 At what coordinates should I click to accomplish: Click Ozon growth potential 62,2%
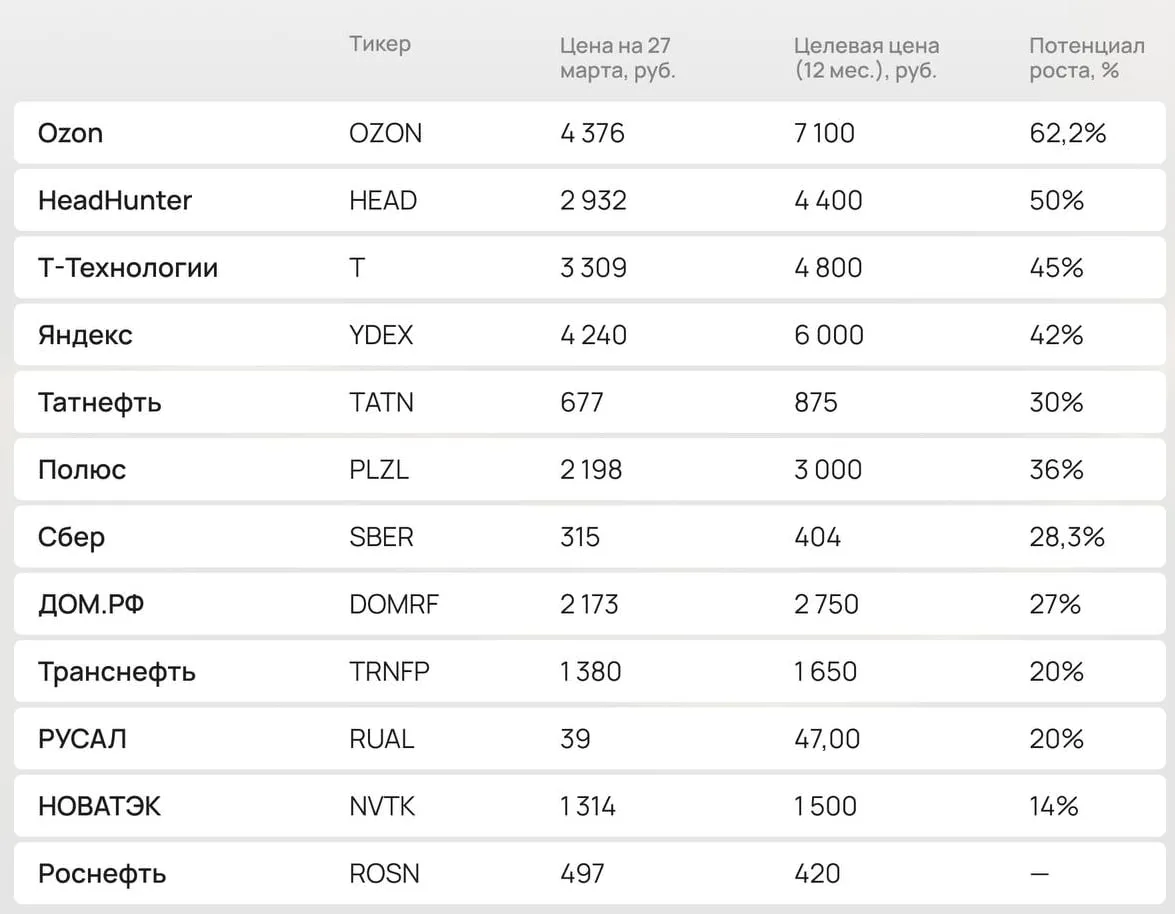(x=1067, y=133)
